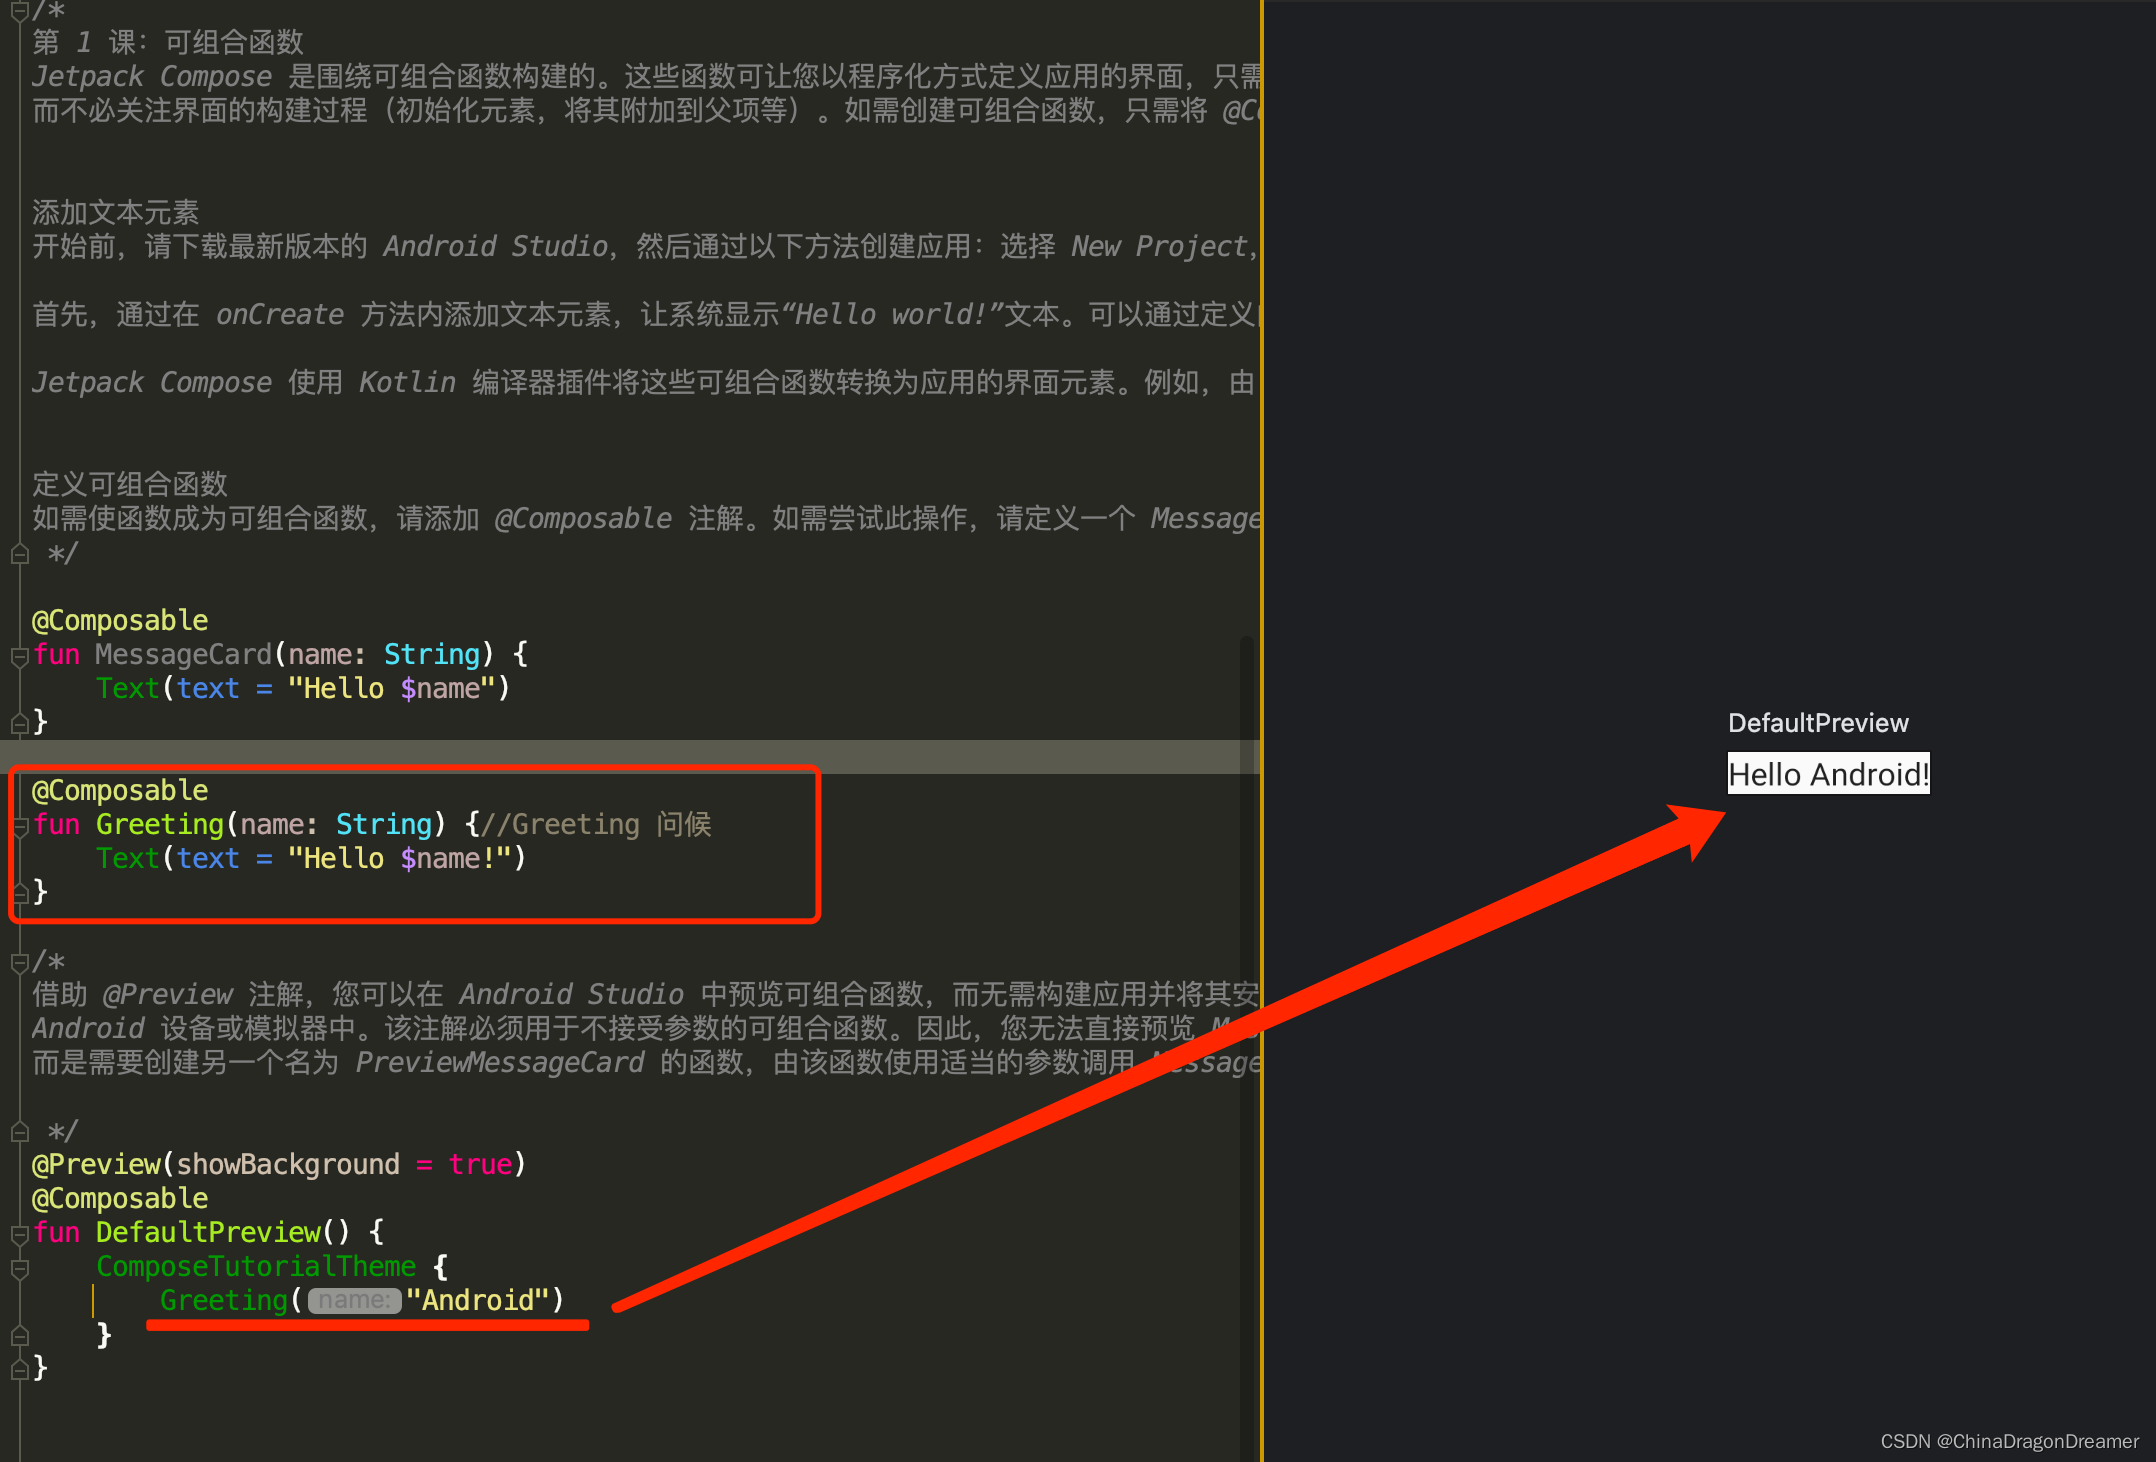Collapse the MessageCard function fold marker
This screenshot has height=1462, width=2156.
pos(19,656)
